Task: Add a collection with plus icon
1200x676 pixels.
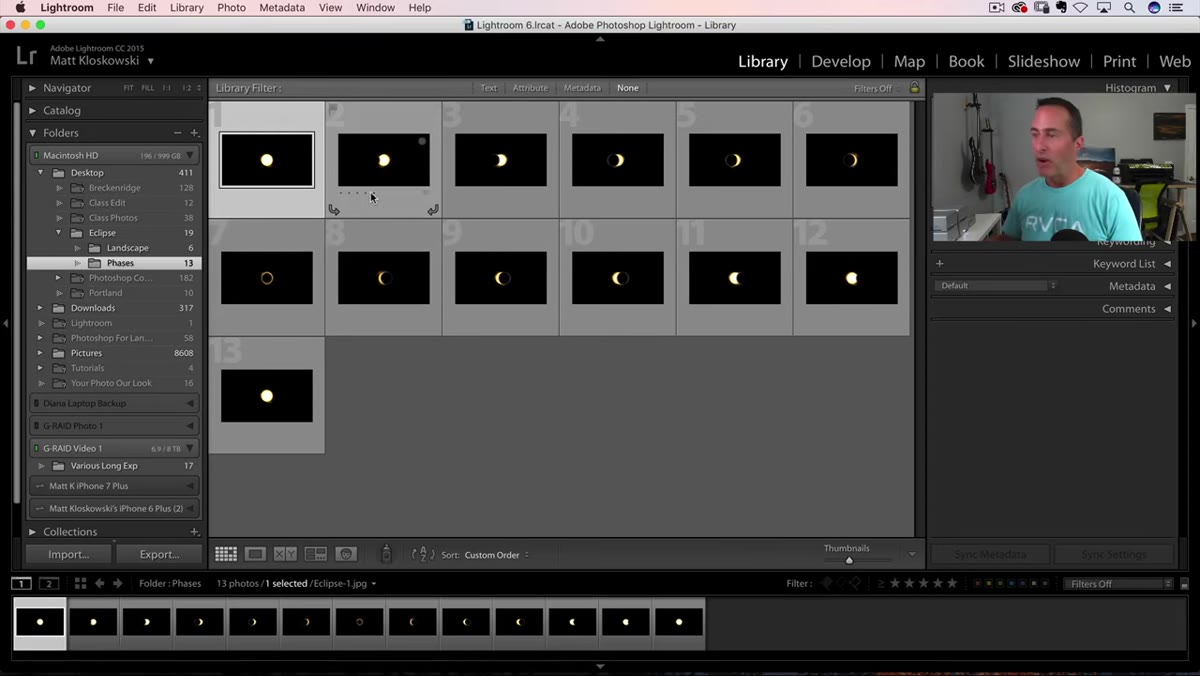Action: [x=194, y=532]
